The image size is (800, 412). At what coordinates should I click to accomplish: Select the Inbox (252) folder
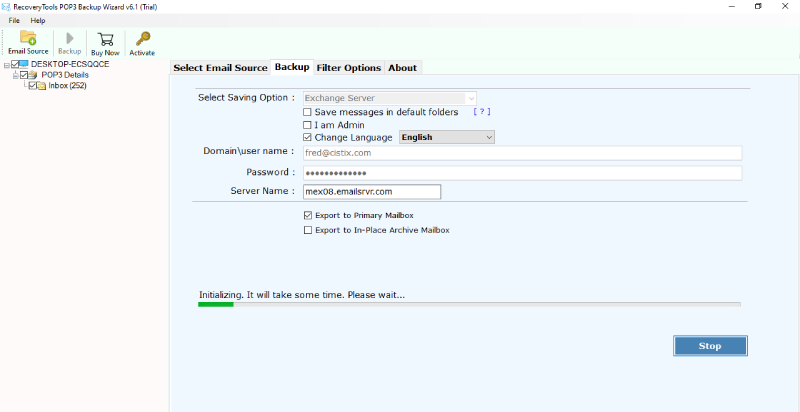click(x=67, y=86)
